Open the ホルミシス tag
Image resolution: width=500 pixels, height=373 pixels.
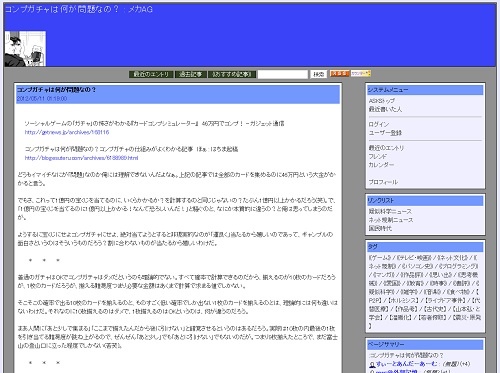403,300
